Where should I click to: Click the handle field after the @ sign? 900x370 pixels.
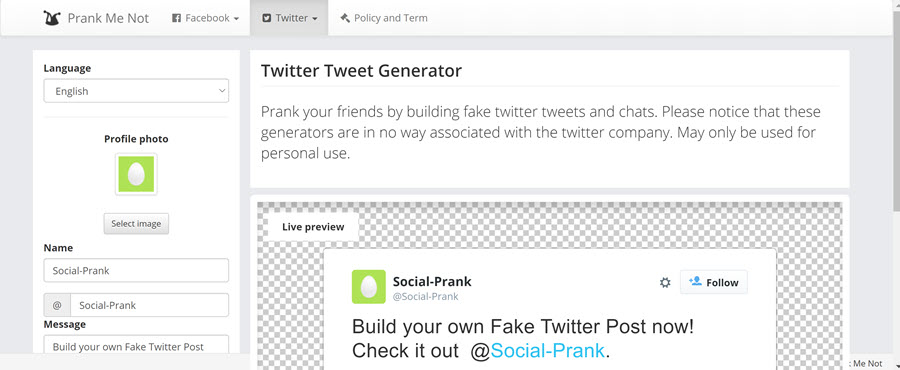[x=149, y=305]
